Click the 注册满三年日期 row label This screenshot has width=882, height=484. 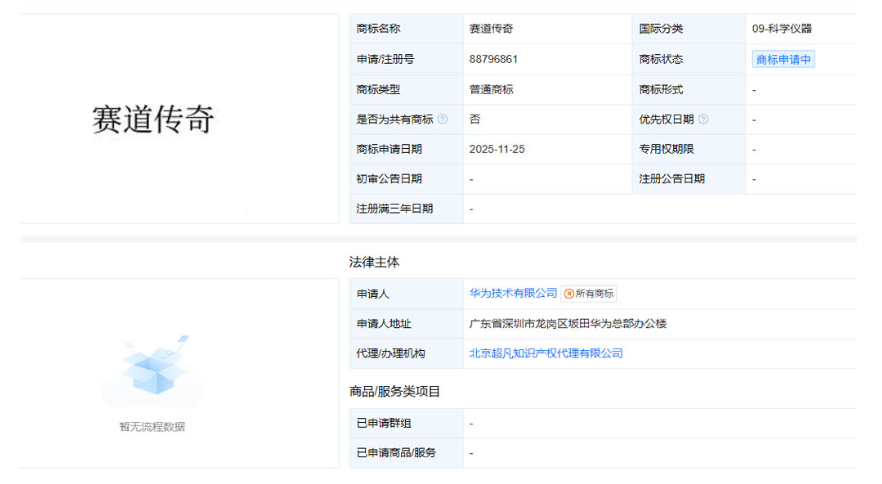395,209
